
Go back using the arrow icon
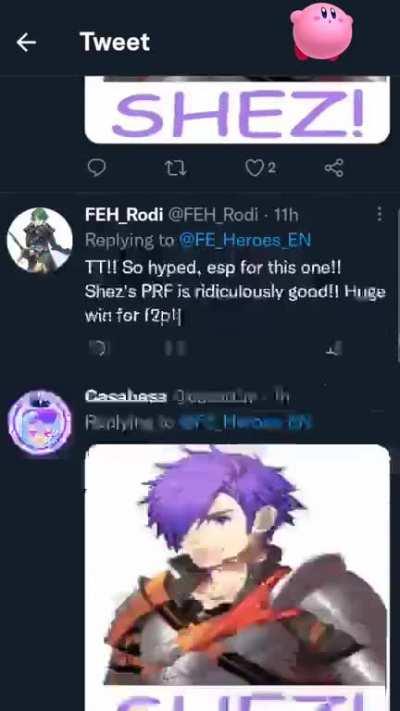click(26, 43)
